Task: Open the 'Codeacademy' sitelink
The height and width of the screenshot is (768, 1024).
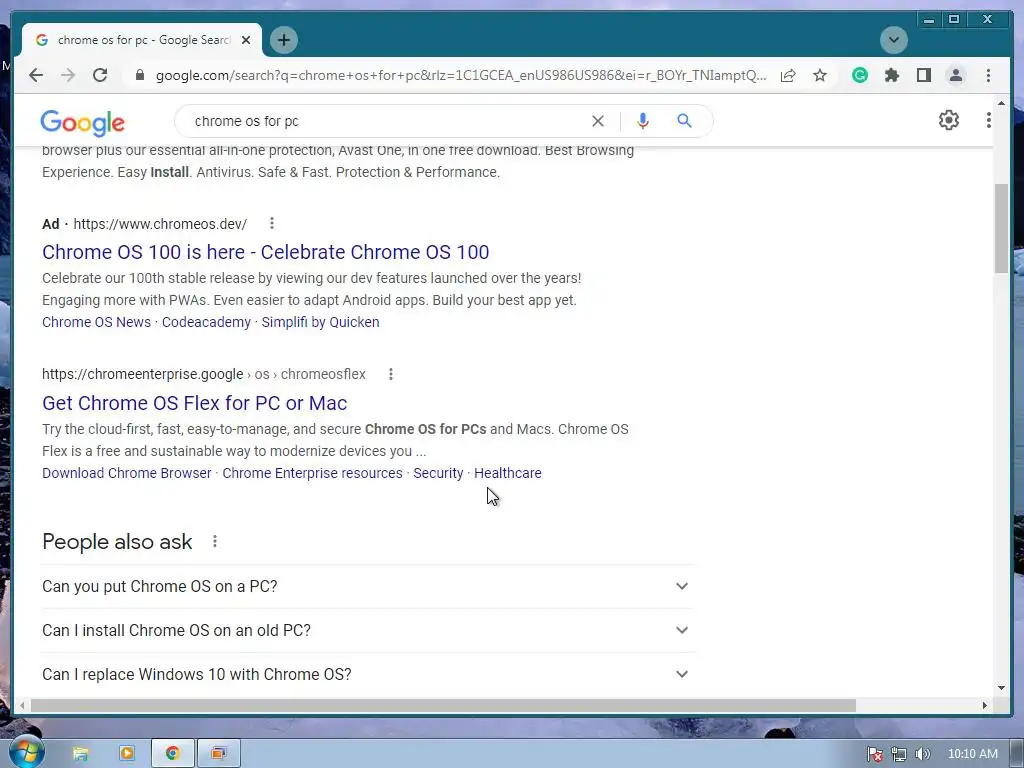Action: 206,322
